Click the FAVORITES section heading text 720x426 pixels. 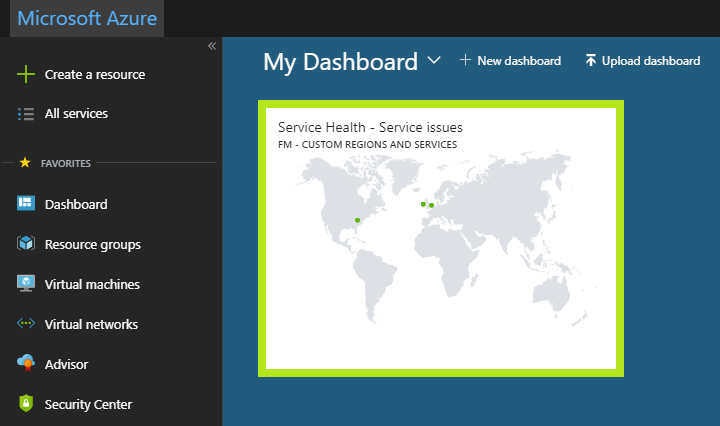click(x=66, y=163)
